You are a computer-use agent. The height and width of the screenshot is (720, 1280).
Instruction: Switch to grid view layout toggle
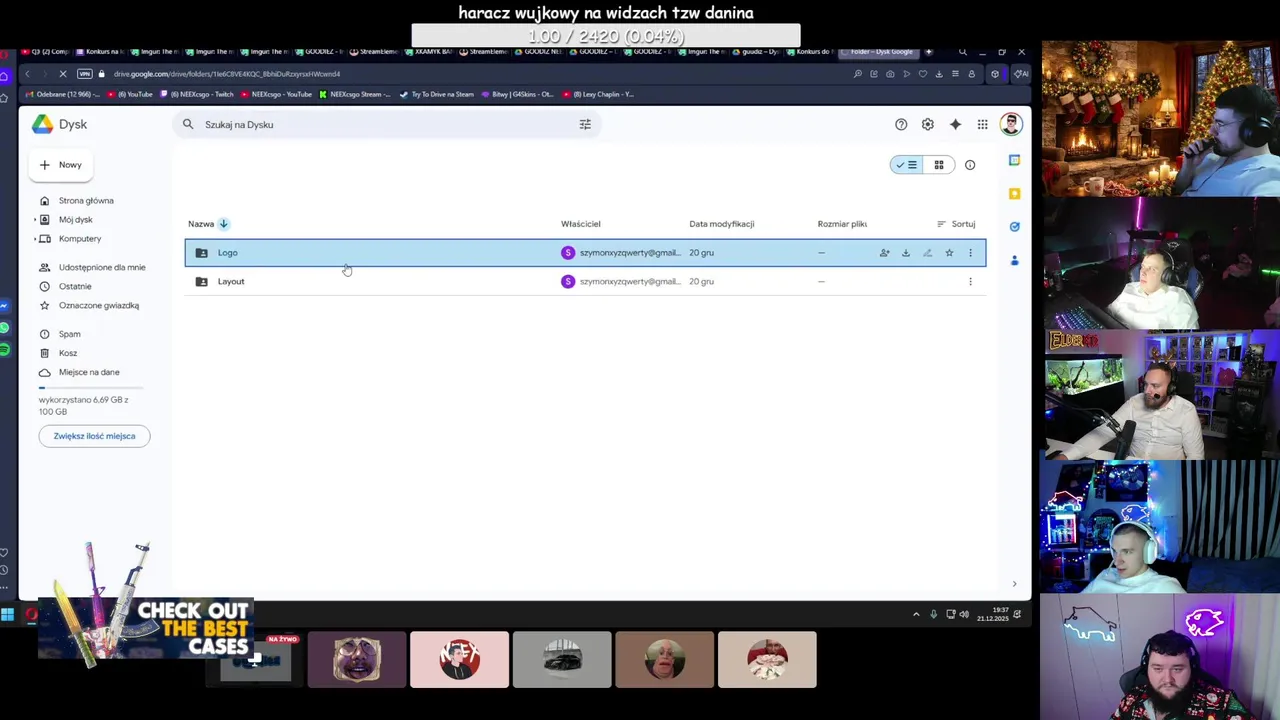pos(938,165)
